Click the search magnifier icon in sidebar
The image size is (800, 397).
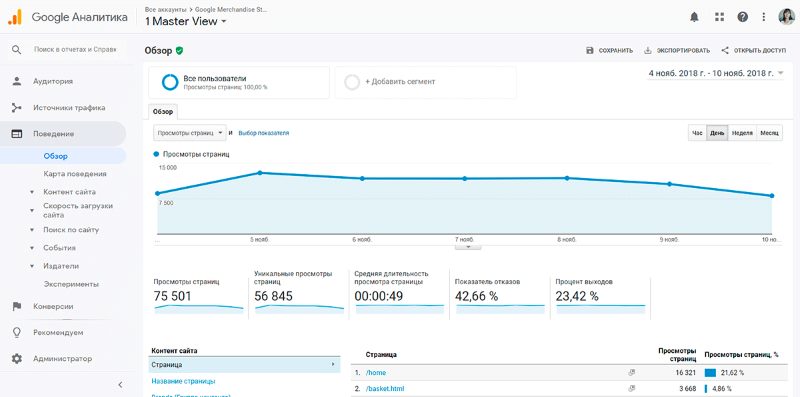[x=17, y=49]
